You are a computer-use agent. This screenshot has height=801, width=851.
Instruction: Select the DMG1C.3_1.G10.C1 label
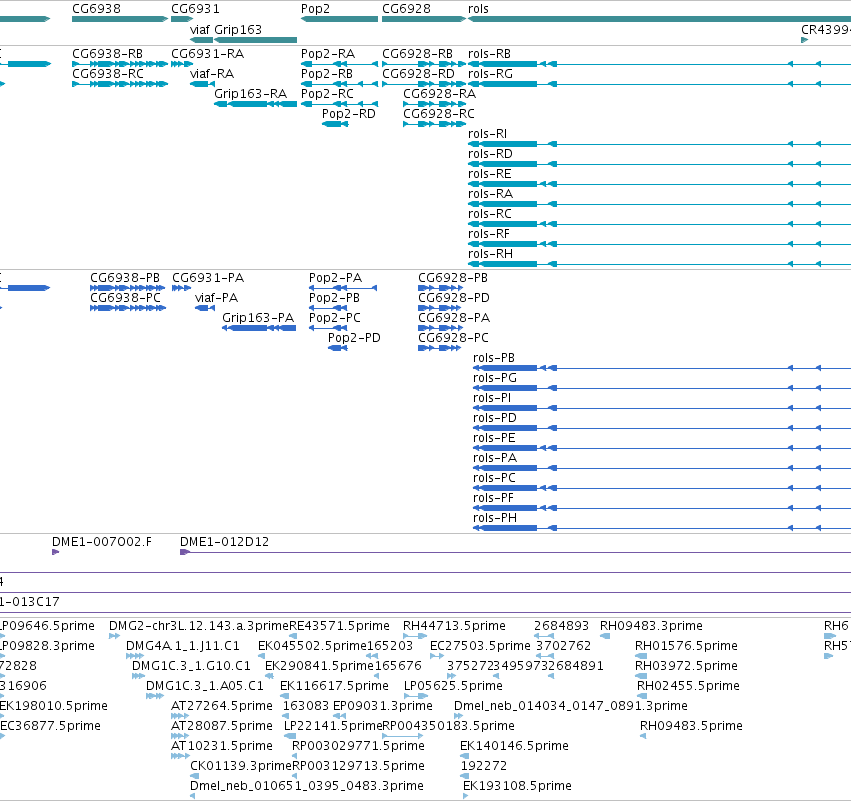click(192, 666)
